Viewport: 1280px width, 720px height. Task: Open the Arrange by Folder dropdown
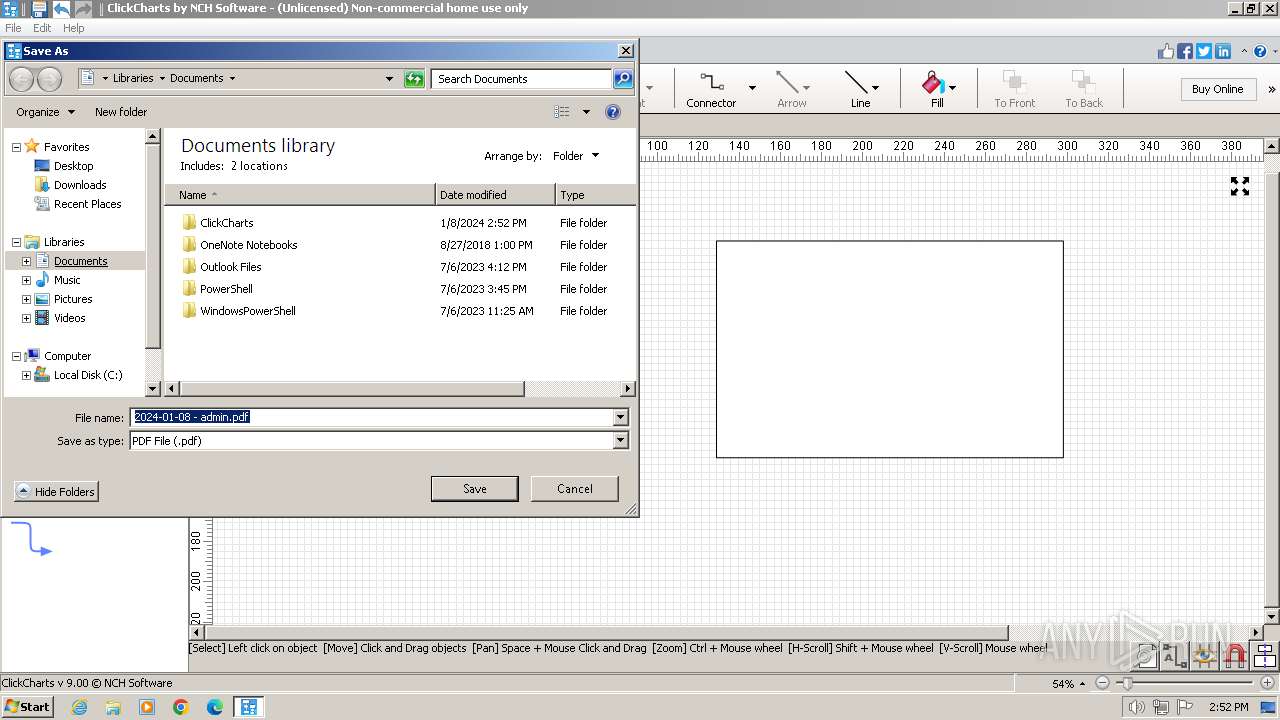tap(576, 156)
